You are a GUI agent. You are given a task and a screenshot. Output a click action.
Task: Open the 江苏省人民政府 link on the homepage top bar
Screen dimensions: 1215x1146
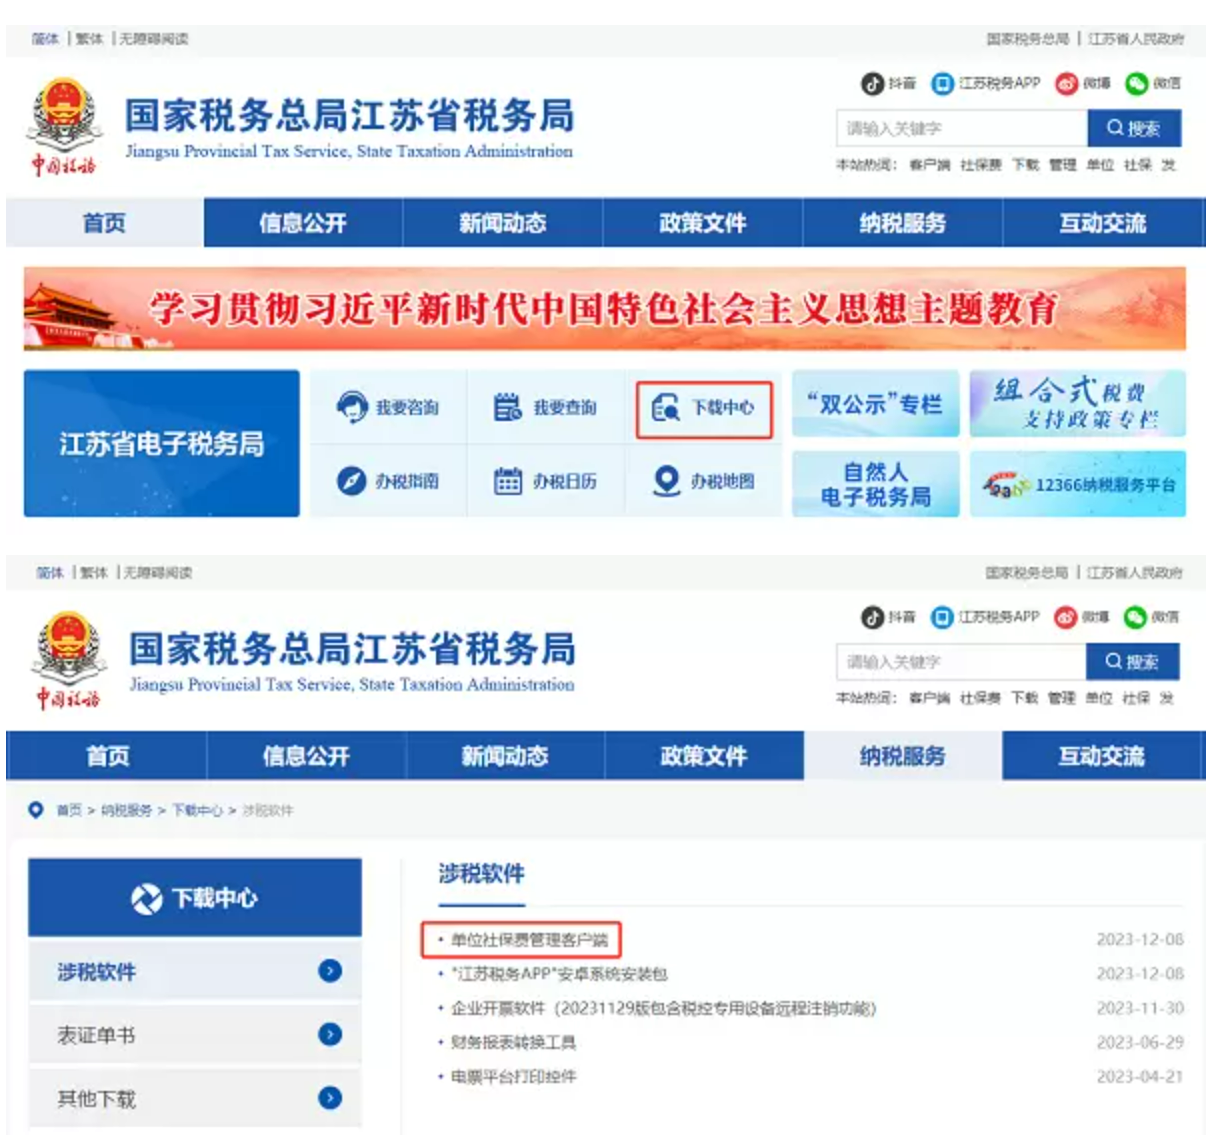1136,39
